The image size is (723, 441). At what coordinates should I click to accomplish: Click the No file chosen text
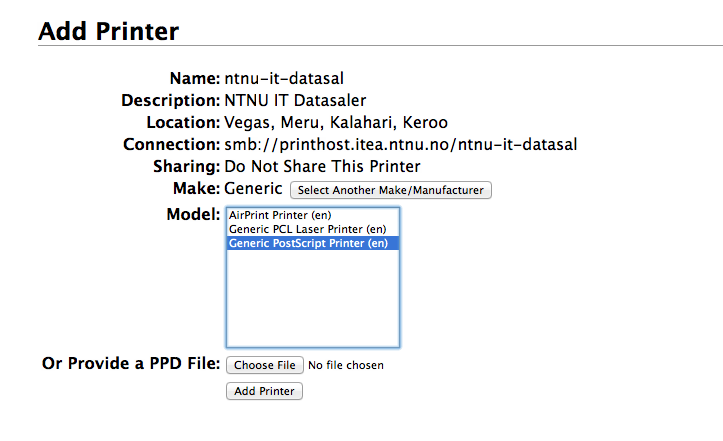[x=345, y=365]
